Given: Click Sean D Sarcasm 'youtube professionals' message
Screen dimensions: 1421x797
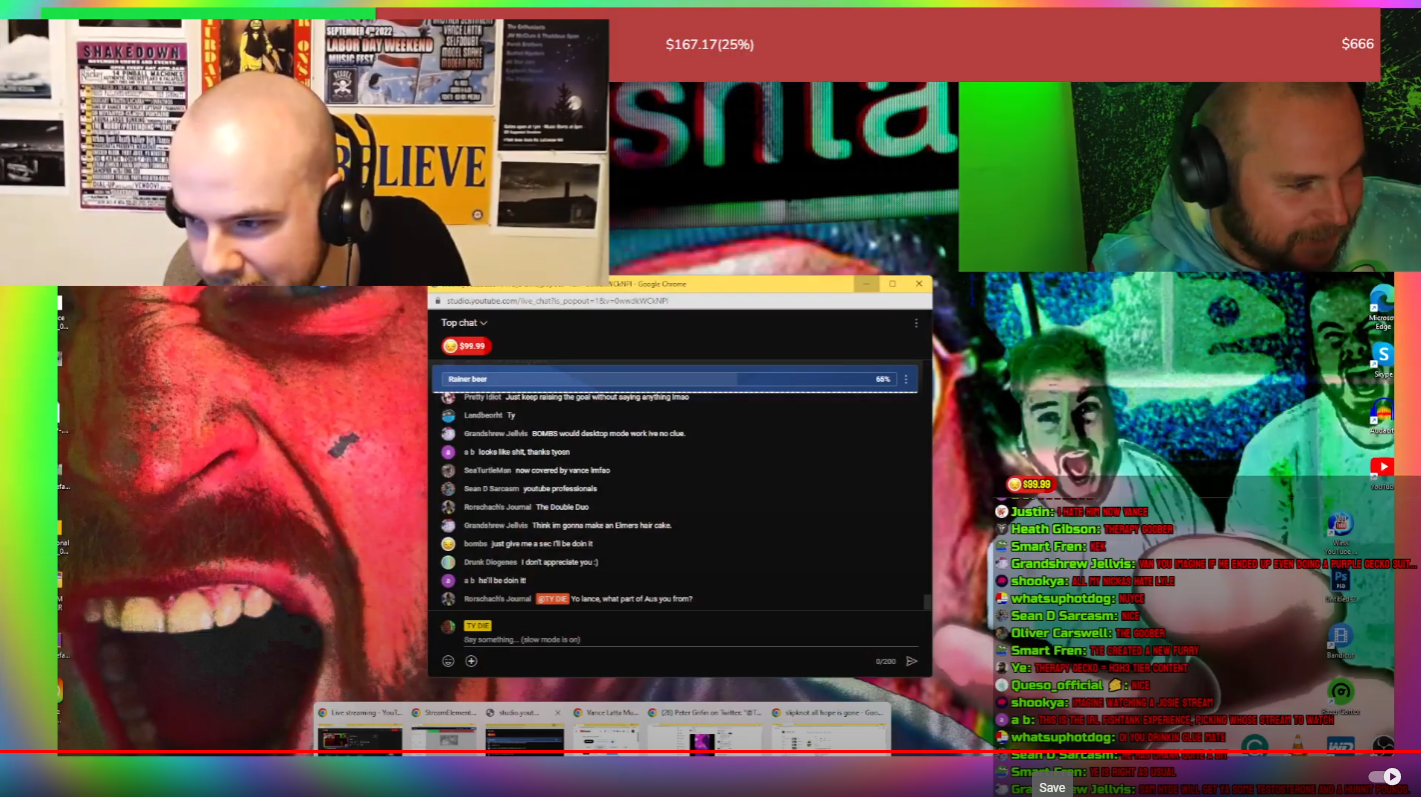Looking at the screenshot, I should pos(520,489).
